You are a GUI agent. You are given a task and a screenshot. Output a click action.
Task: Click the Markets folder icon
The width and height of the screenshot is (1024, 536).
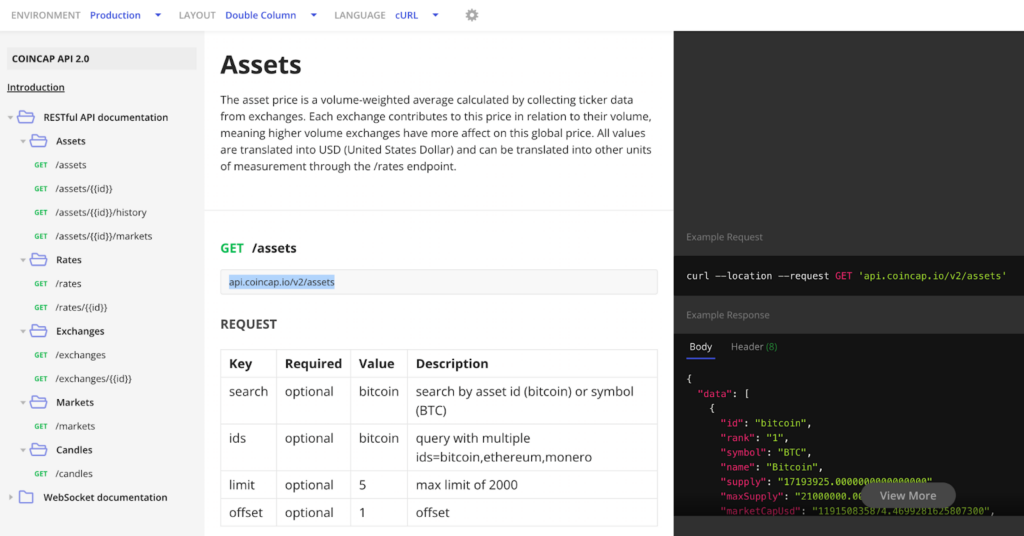(x=39, y=402)
